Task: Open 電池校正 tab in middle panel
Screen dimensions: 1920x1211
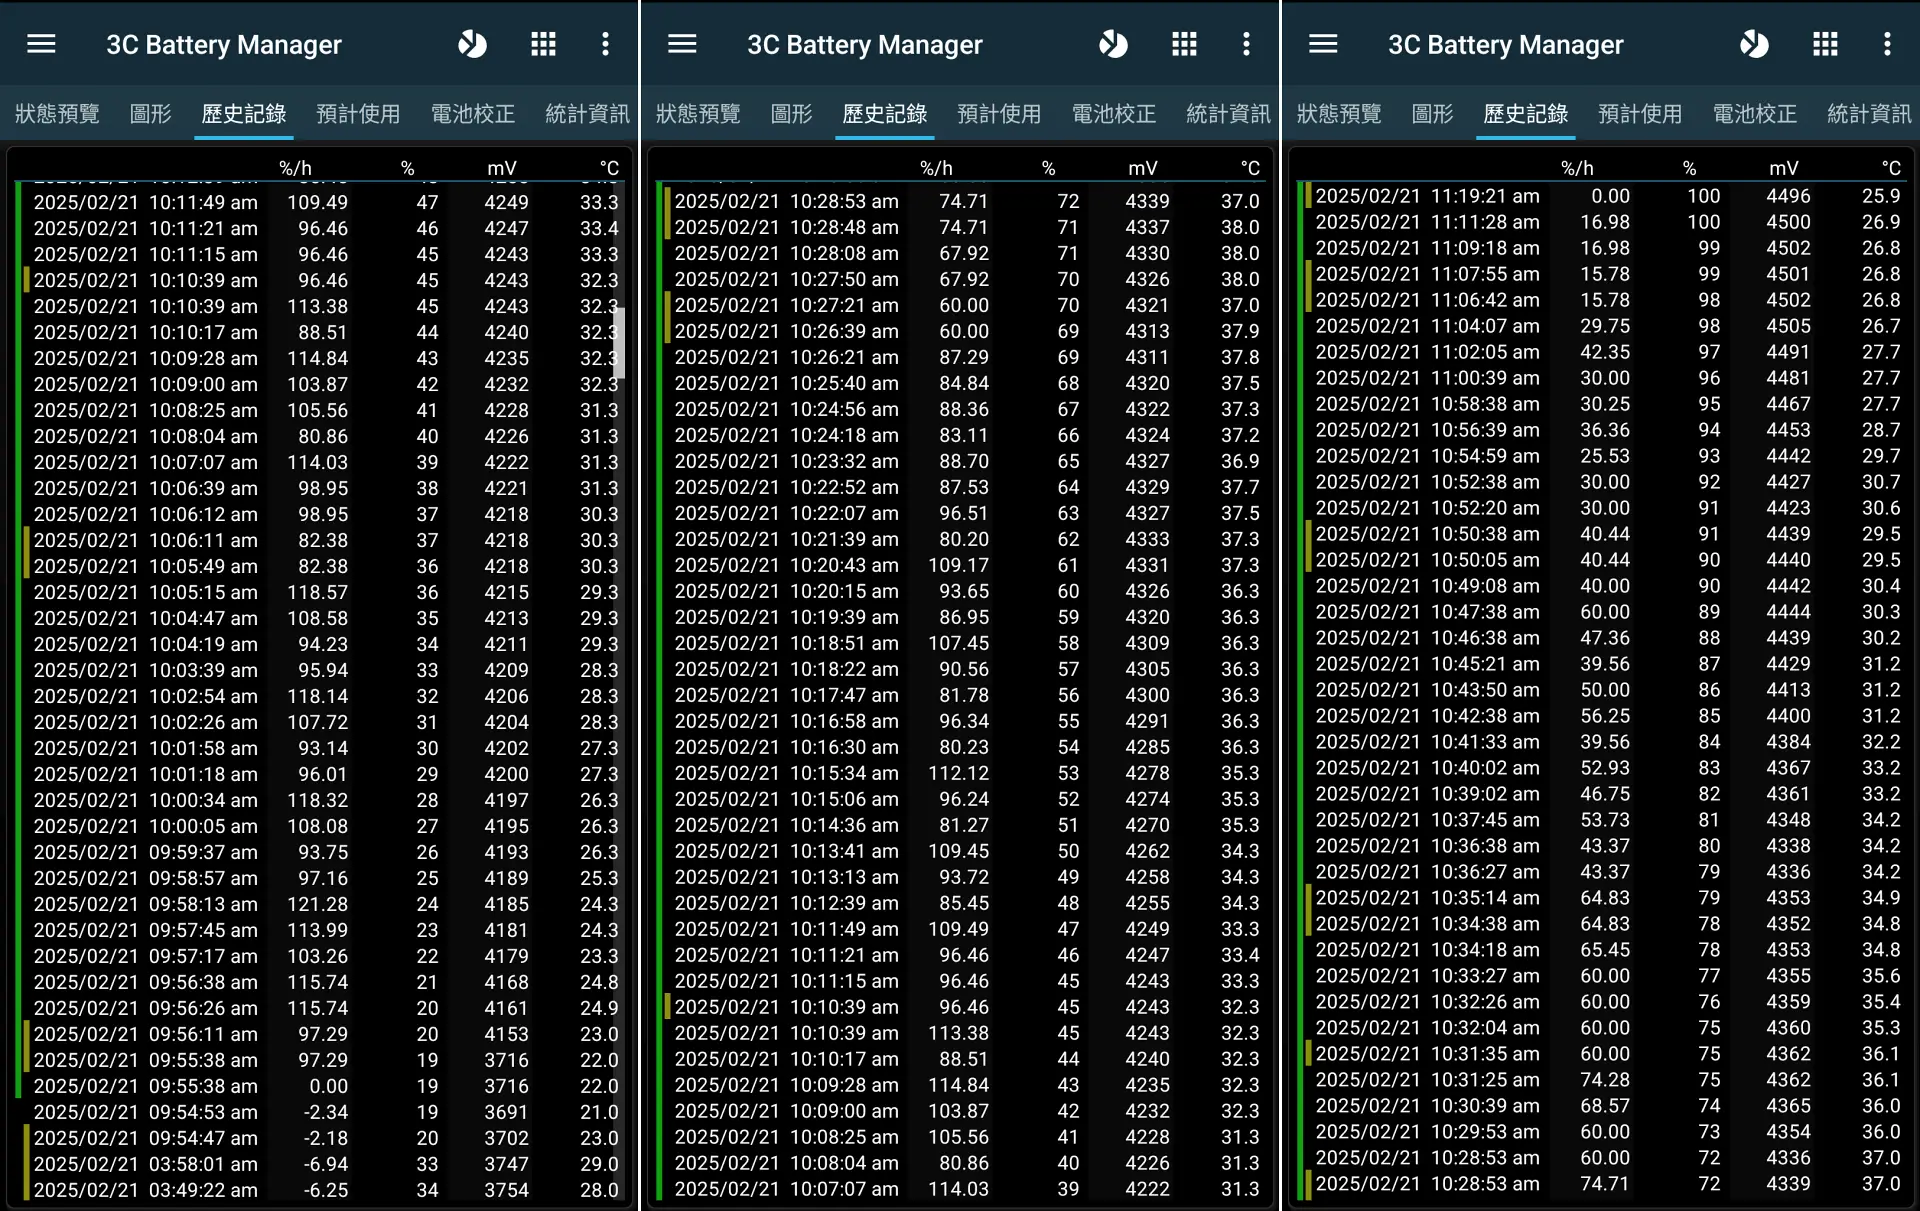Action: (1114, 114)
